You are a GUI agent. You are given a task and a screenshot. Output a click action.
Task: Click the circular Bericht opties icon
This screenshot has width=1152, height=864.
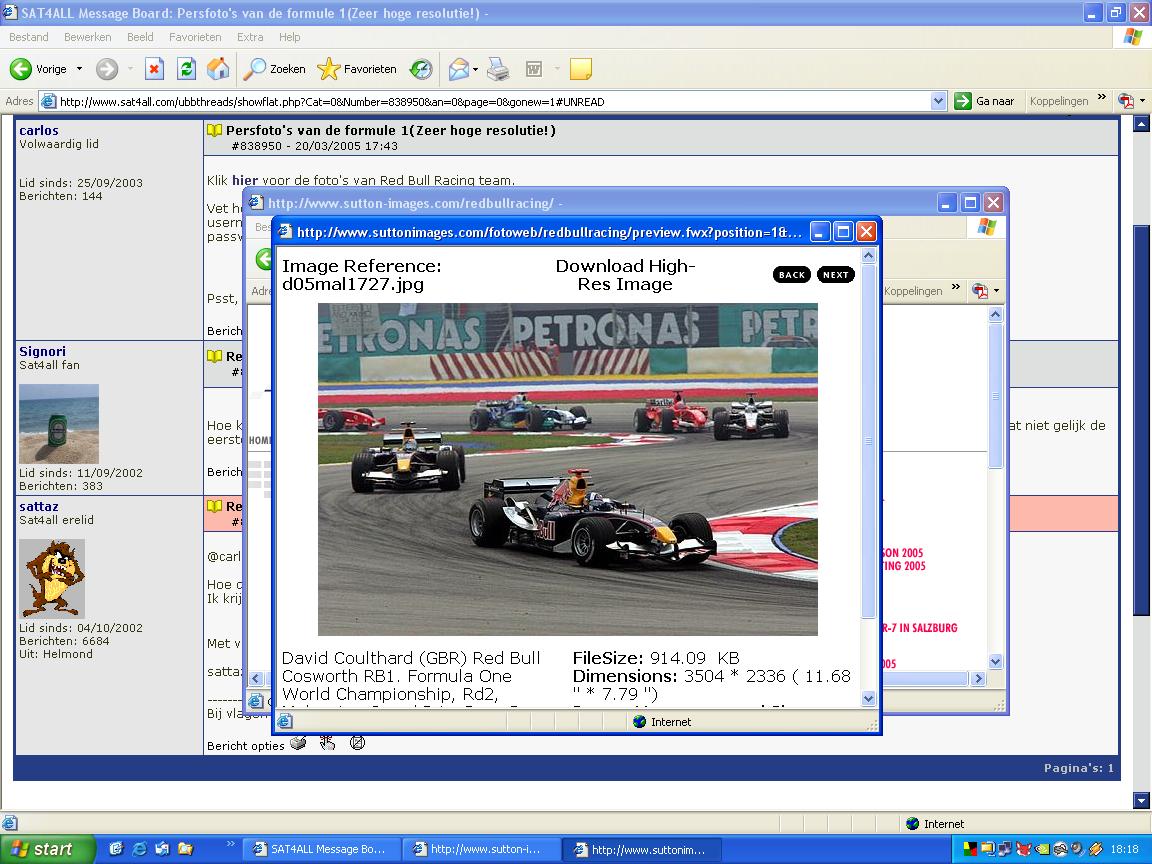pyautogui.click(x=357, y=743)
